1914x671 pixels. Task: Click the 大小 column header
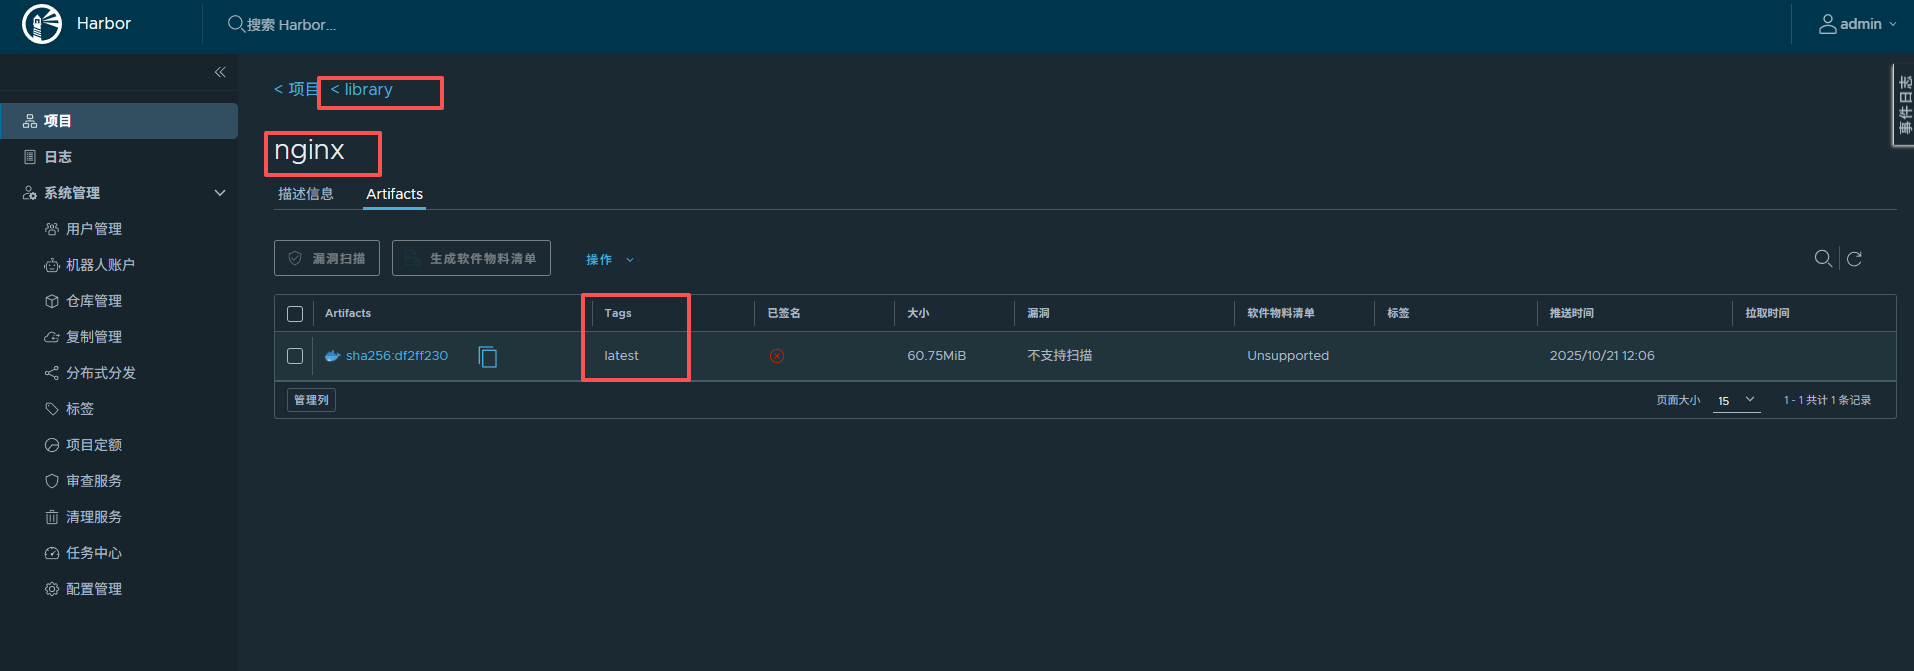point(918,313)
